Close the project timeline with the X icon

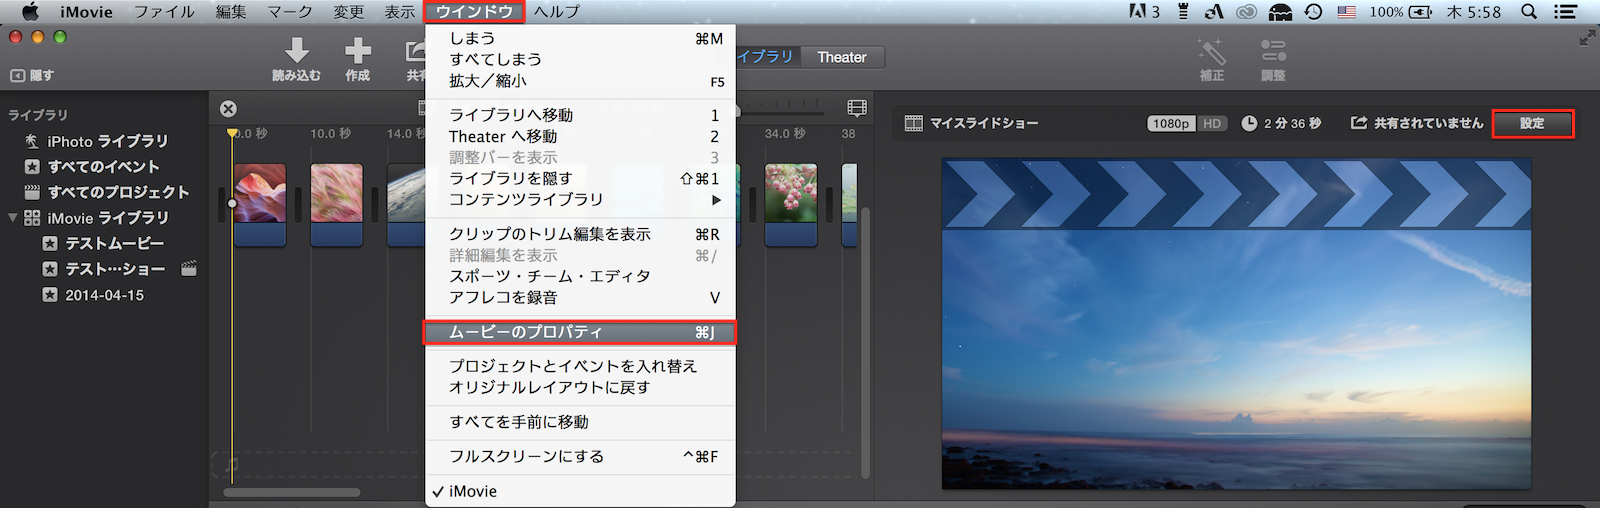228,109
